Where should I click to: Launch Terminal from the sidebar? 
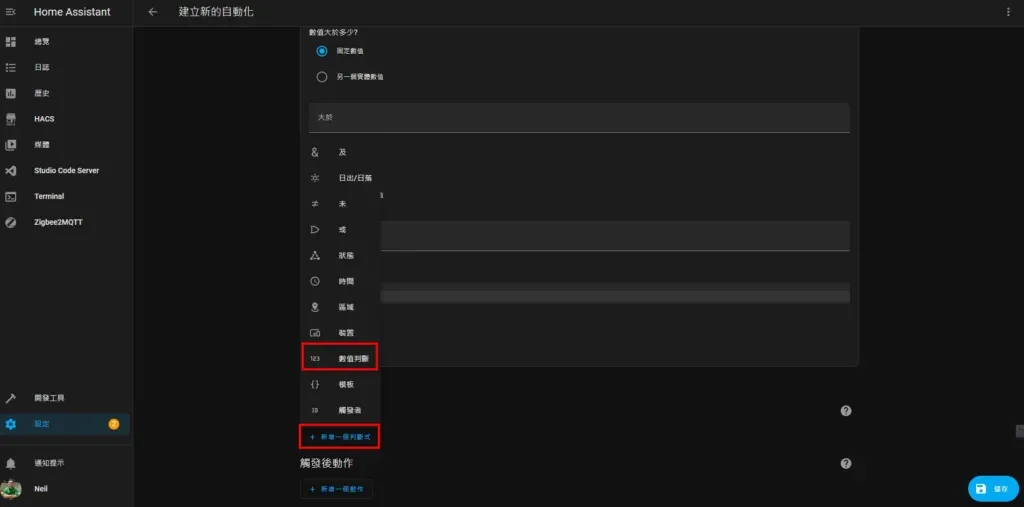click(49, 196)
